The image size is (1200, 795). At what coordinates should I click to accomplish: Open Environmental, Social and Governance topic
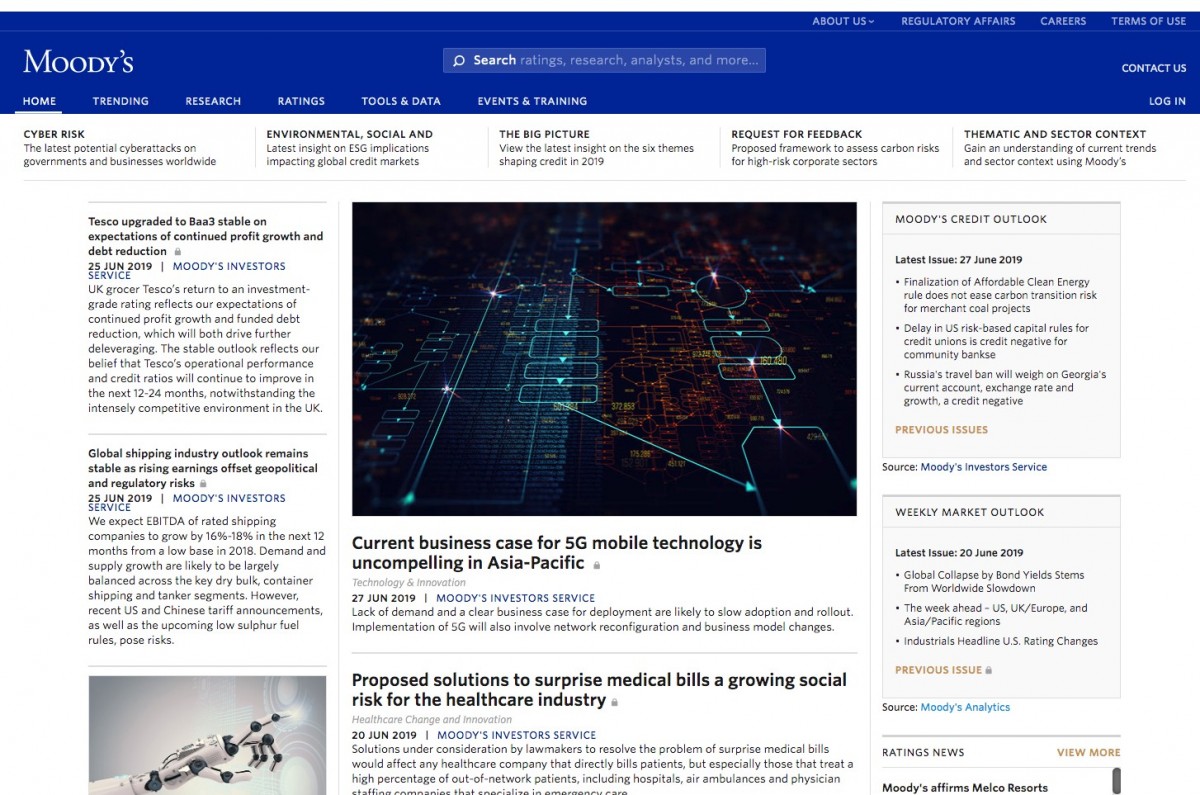(349, 134)
